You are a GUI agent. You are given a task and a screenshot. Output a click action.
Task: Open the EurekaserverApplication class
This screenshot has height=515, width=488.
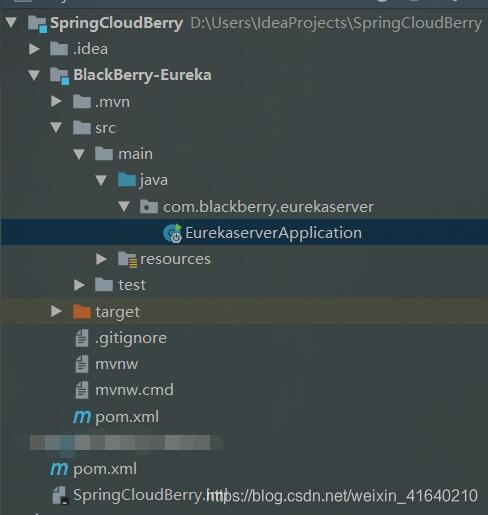(273, 233)
